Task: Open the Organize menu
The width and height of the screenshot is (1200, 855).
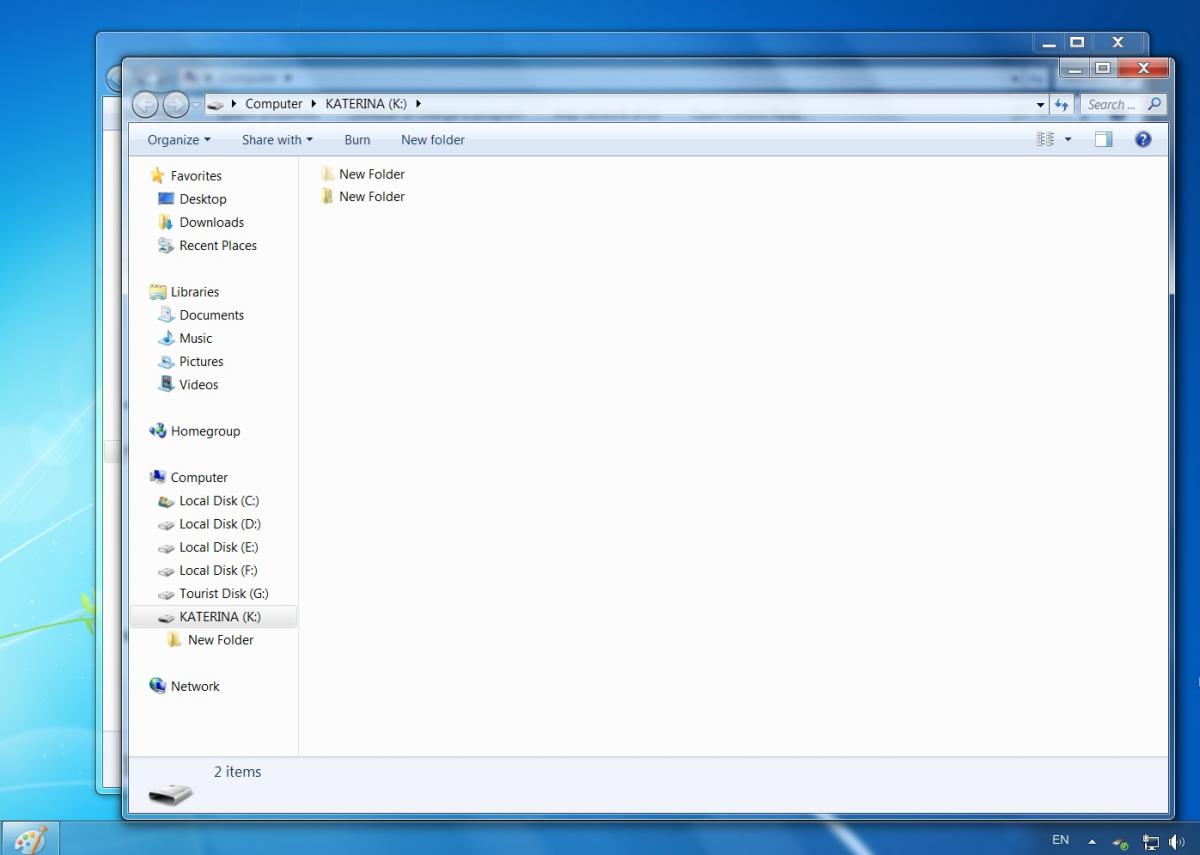Action: point(179,140)
